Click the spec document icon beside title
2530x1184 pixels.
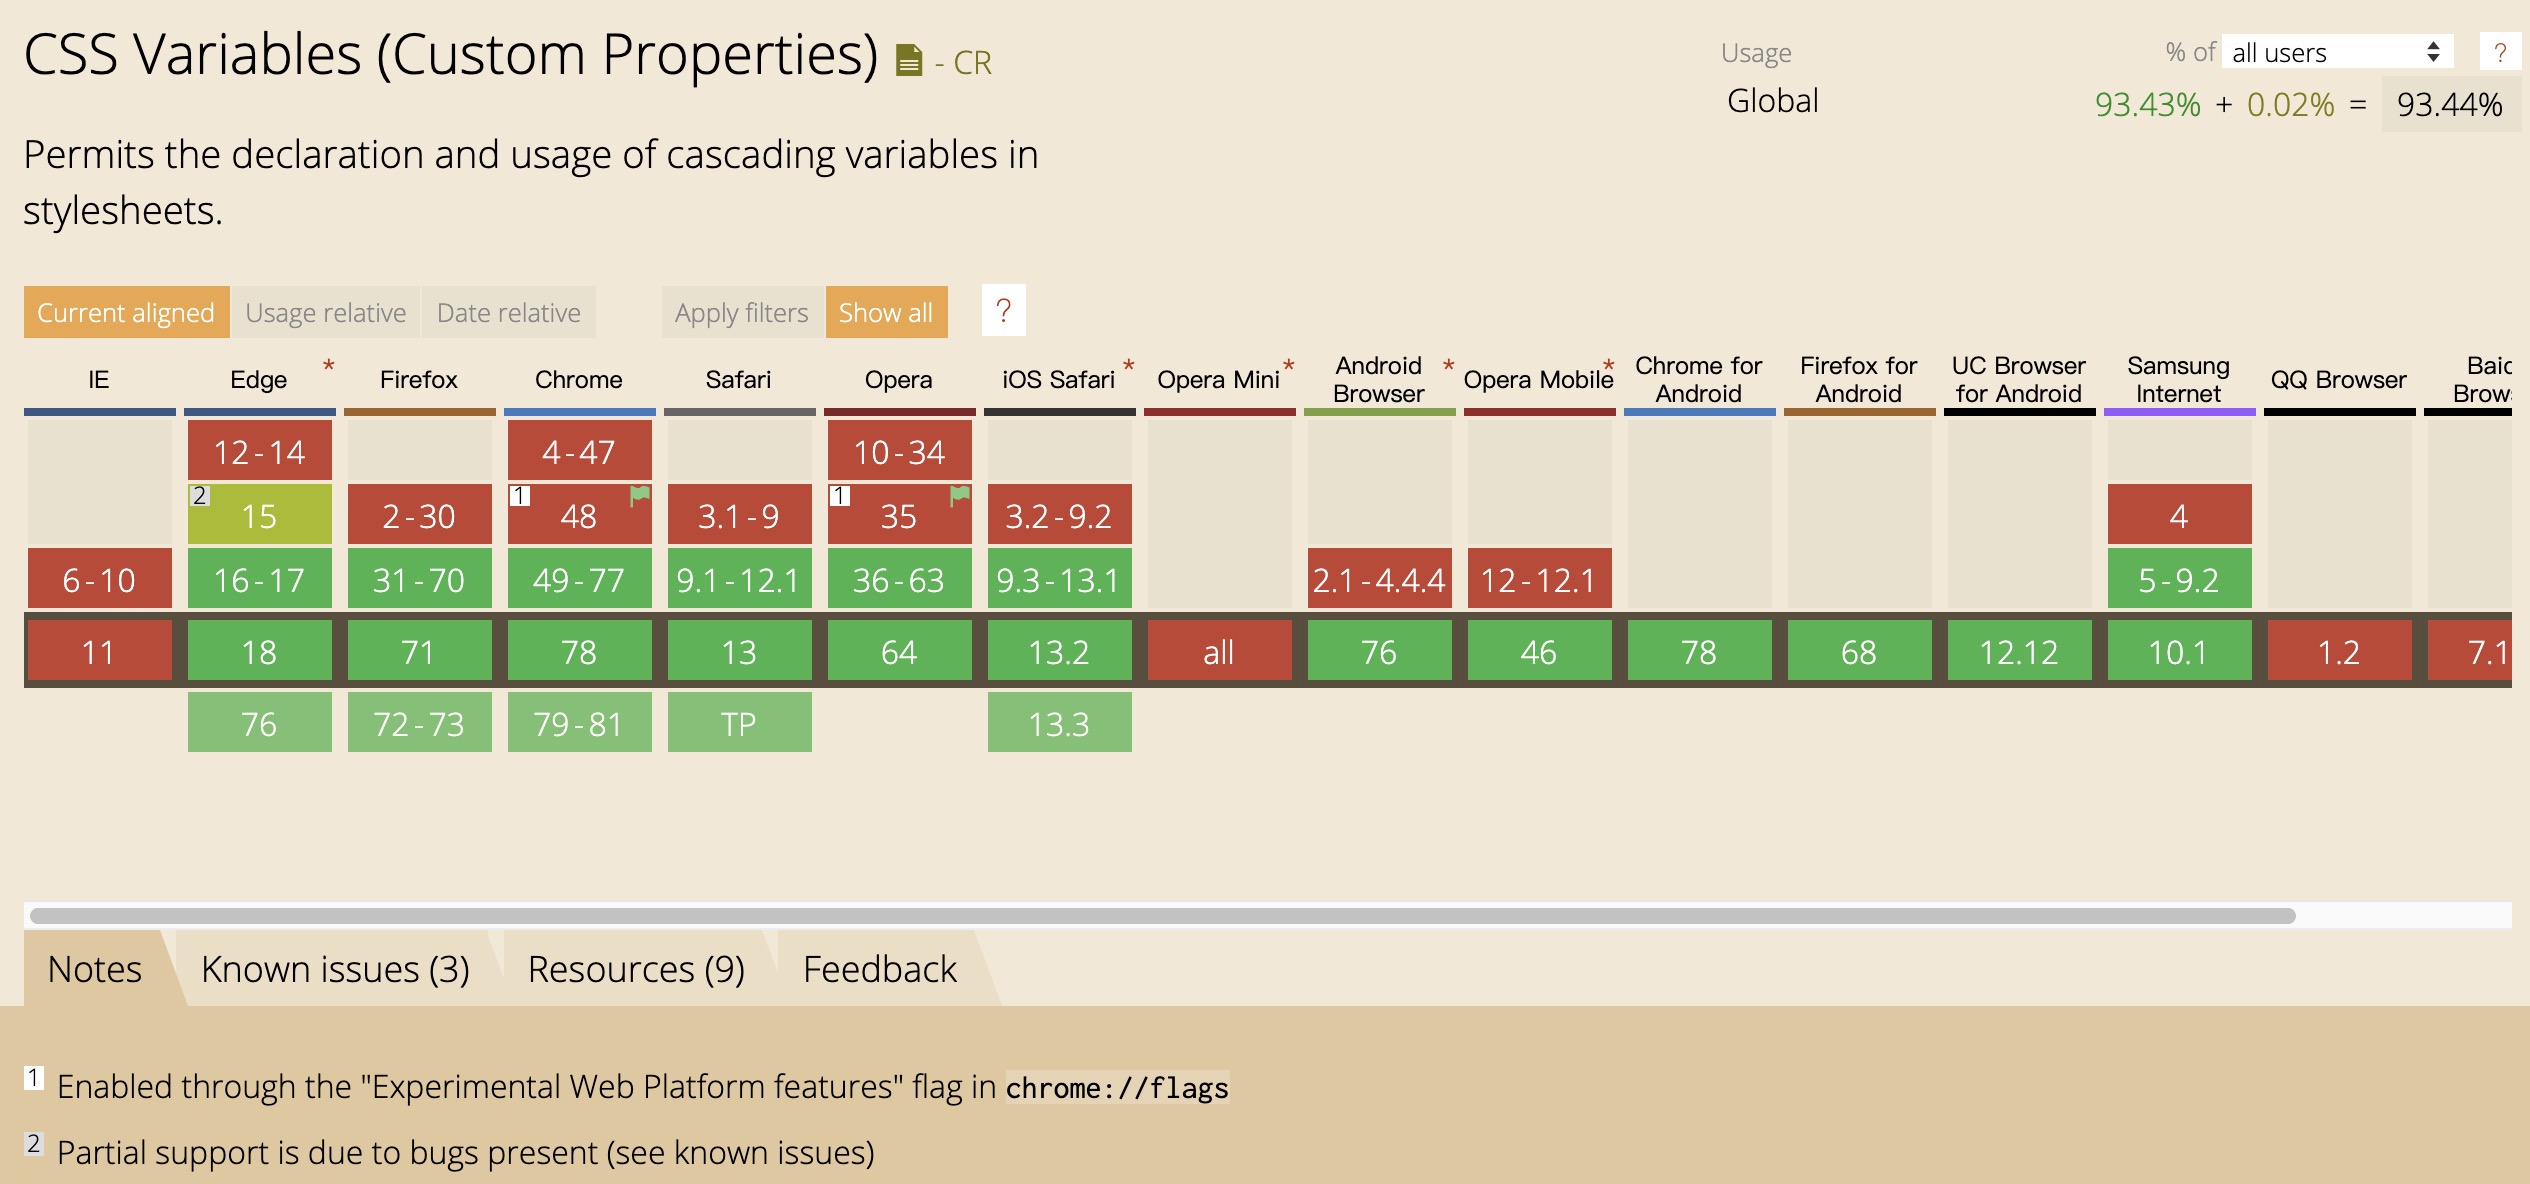tap(908, 61)
